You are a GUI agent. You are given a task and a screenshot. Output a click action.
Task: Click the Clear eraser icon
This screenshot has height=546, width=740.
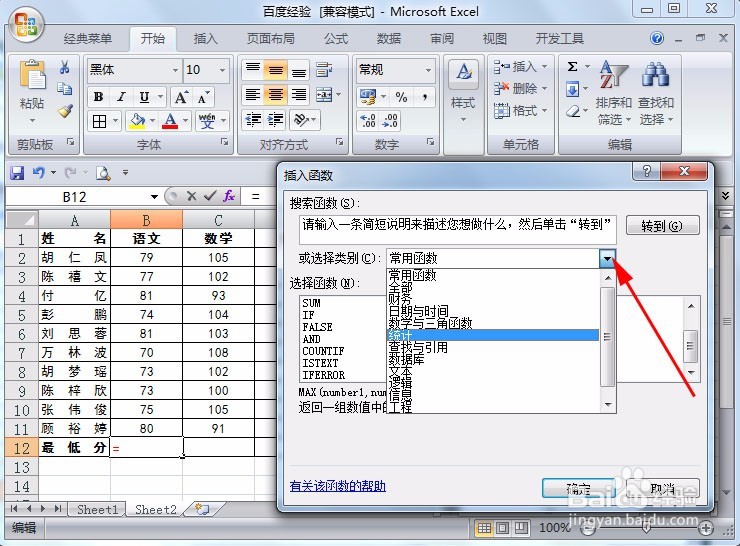(x=572, y=111)
